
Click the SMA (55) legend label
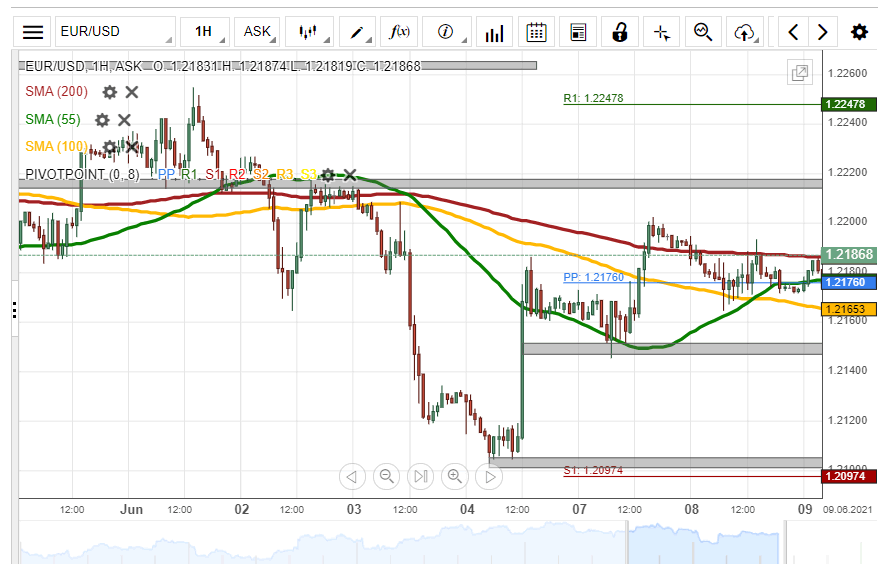point(53,119)
